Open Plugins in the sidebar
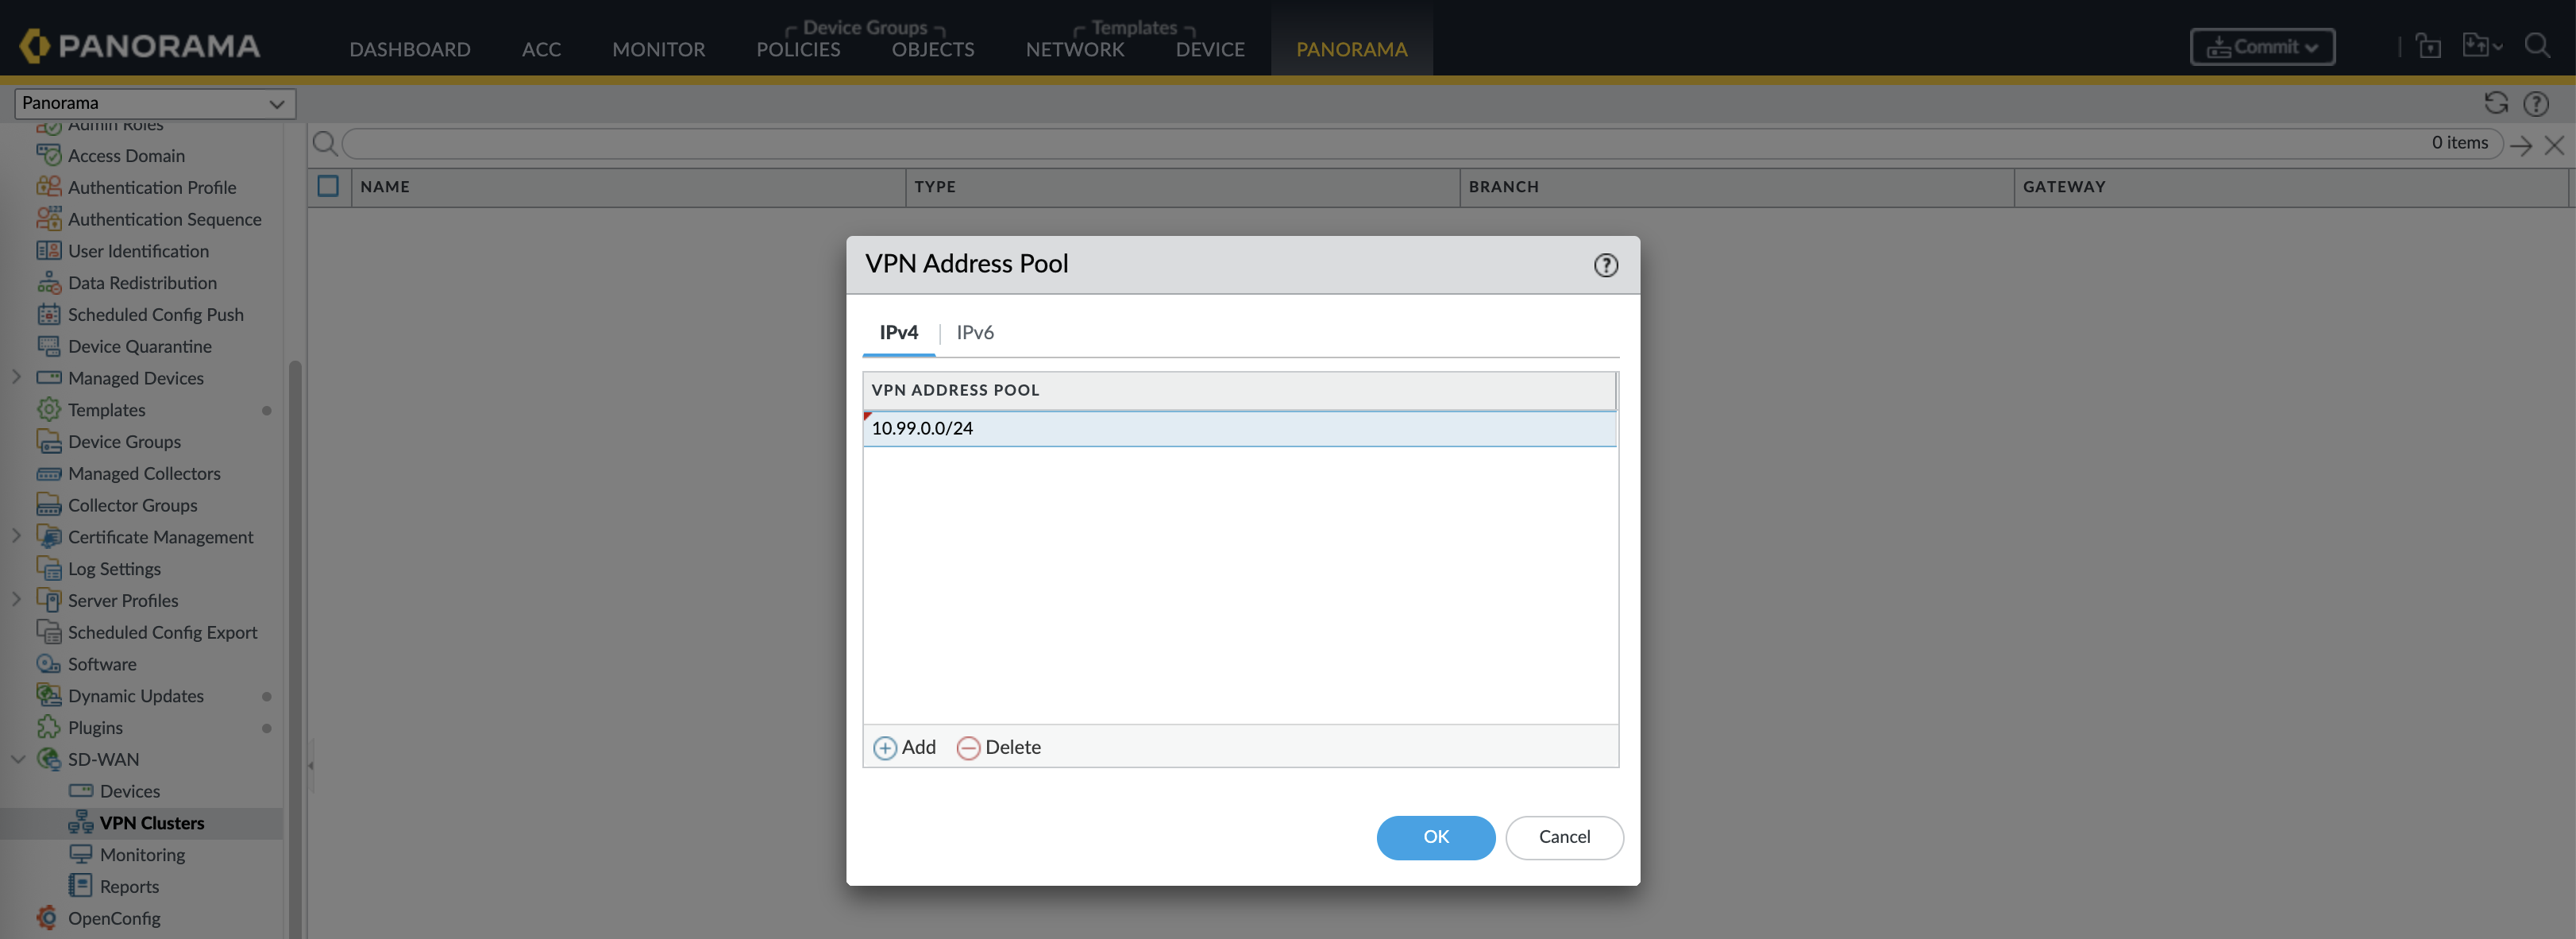The height and width of the screenshot is (939, 2576). (x=95, y=728)
